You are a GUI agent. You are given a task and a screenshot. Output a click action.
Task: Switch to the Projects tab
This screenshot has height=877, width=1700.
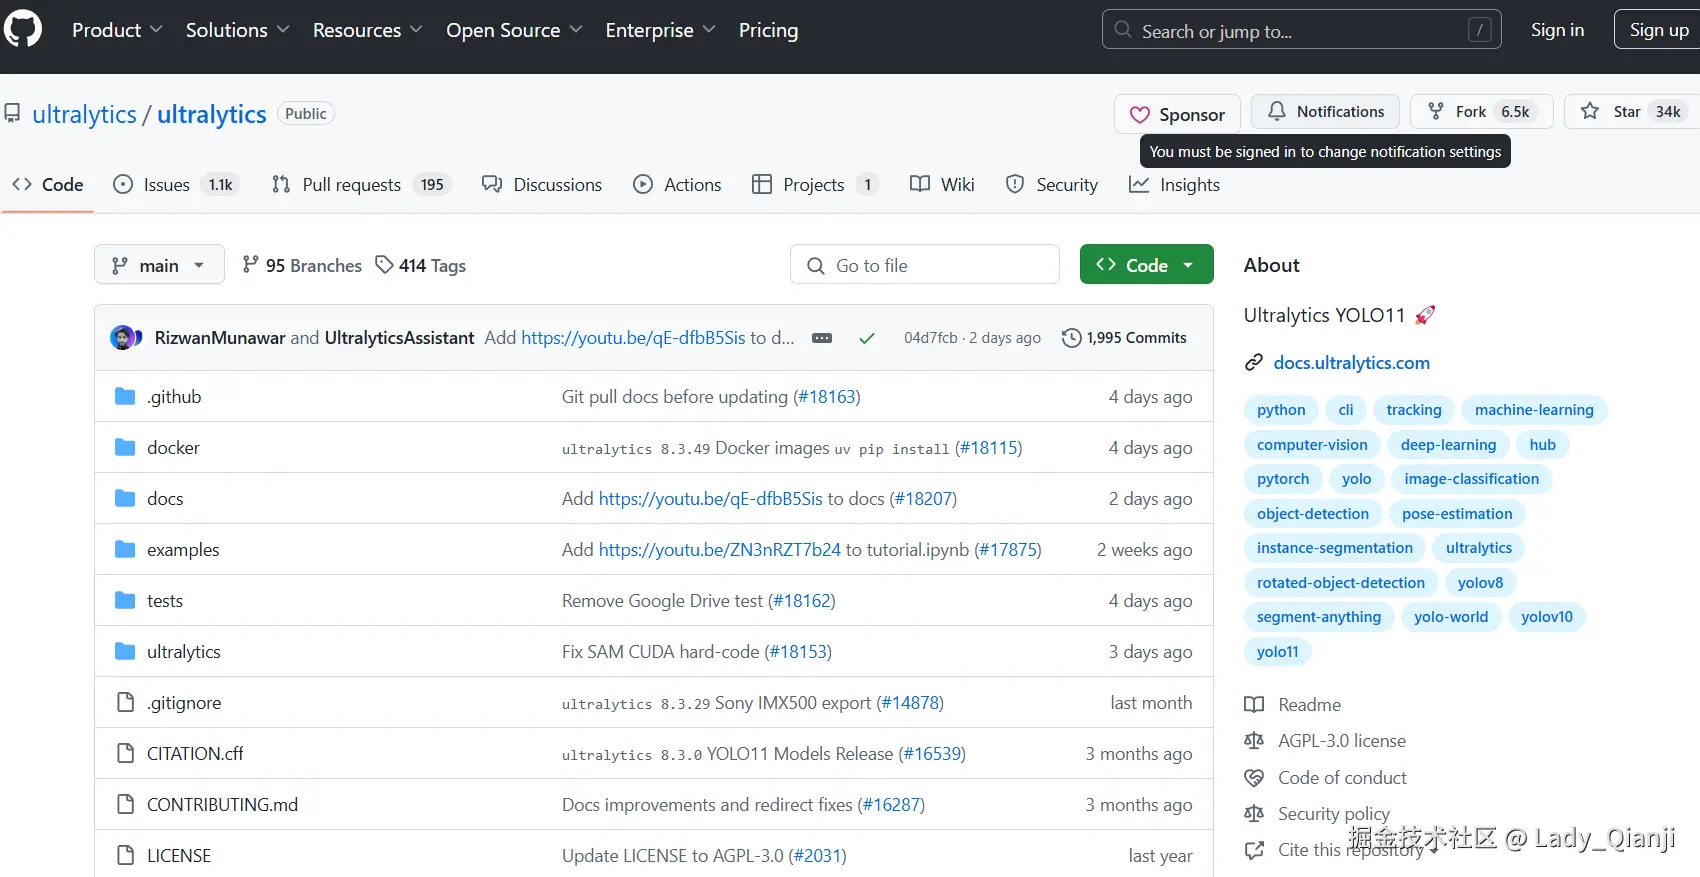click(x=815, y=185)
